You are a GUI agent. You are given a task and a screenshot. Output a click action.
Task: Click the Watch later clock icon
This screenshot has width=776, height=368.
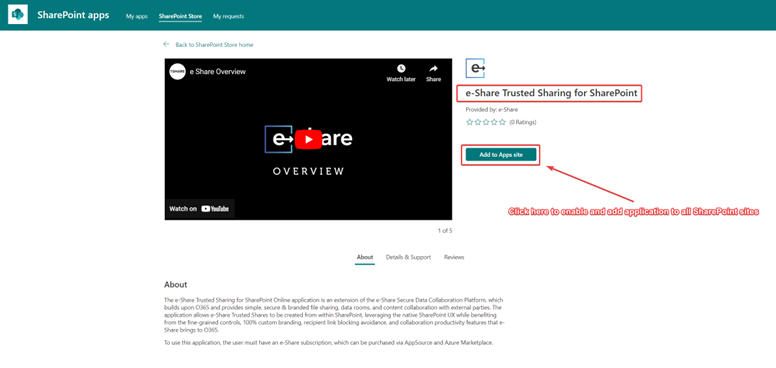pos(401,68)
